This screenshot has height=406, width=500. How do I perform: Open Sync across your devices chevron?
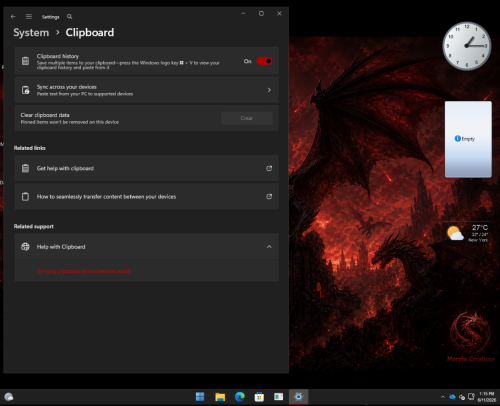(x=269, y=90)
